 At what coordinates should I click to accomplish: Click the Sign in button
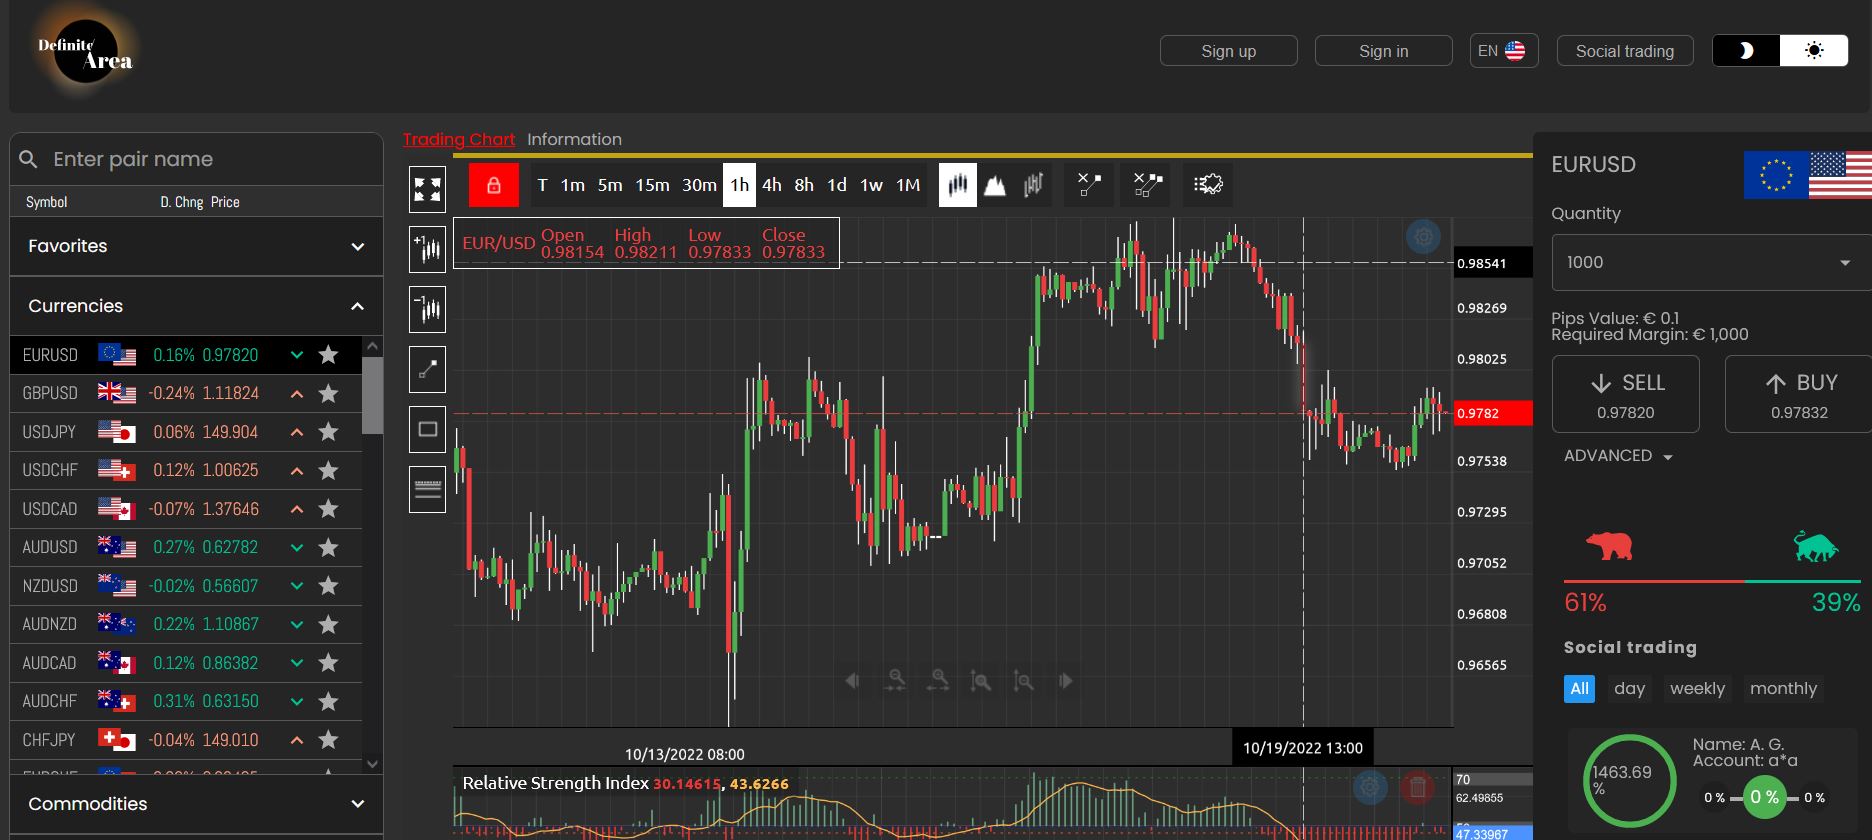coord(1384,51)
